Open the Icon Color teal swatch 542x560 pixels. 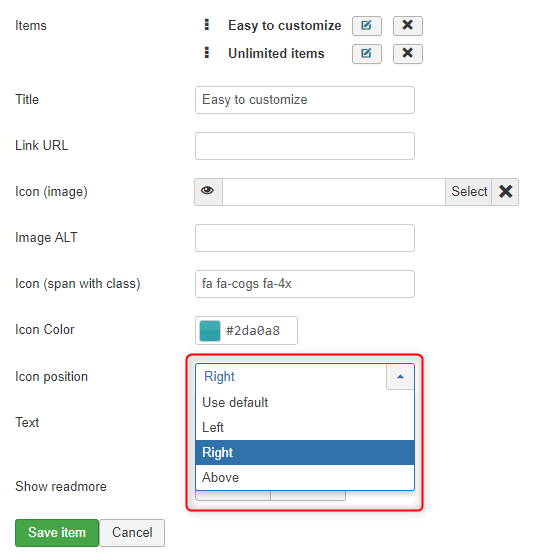[210, 331]
